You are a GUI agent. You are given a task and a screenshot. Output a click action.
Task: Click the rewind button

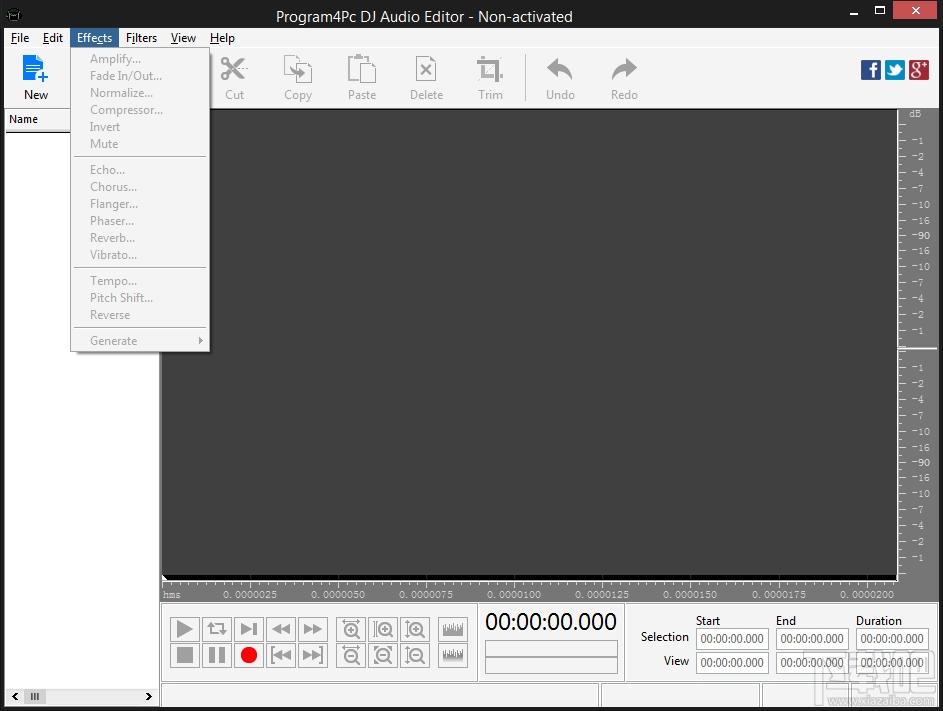pyautogui.click(x=281, y=629)
